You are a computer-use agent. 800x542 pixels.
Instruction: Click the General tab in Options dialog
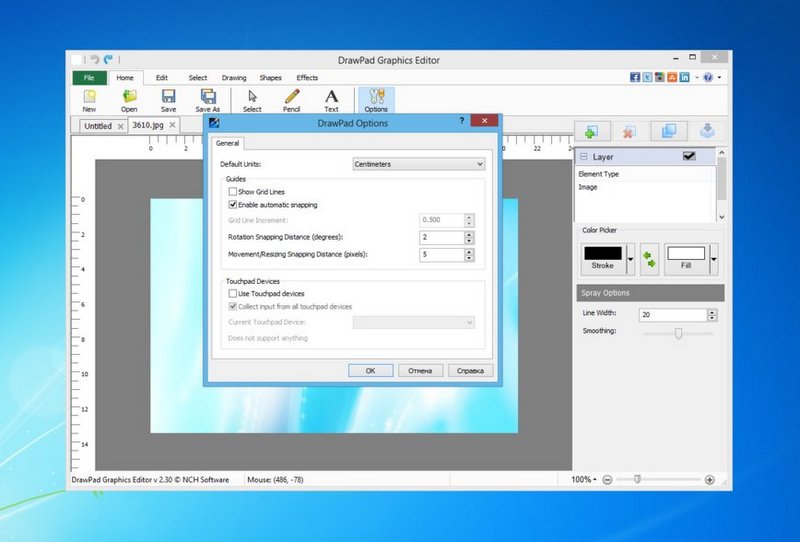click(x=228, y=143)
